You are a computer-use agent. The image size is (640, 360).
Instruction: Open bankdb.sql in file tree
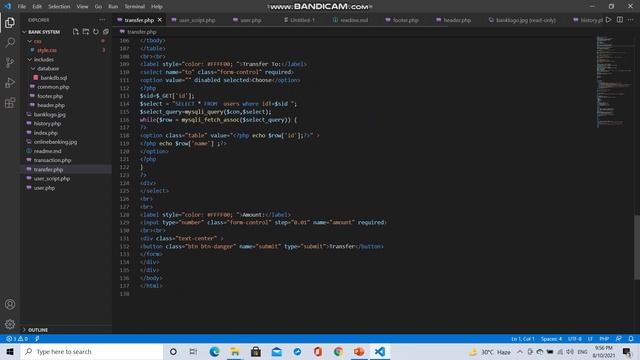click(x=53, y=78)
